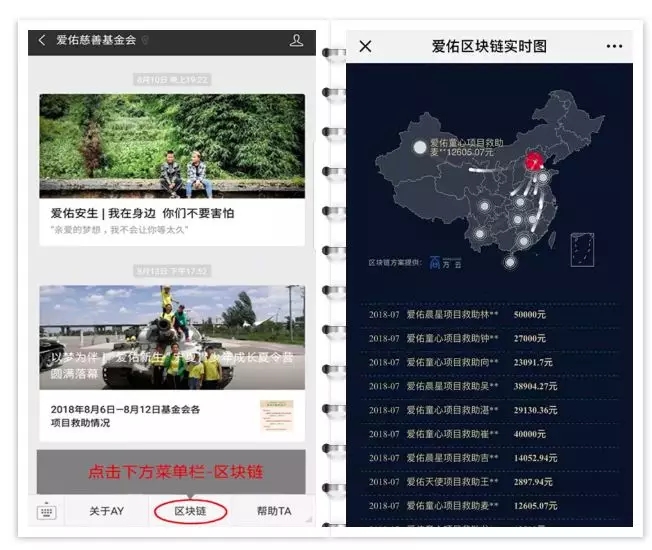The image size is (652, 550).
Task: Select row 爱佑童心项目救助向** 23091.7元
Action: [x=490, y=363]
